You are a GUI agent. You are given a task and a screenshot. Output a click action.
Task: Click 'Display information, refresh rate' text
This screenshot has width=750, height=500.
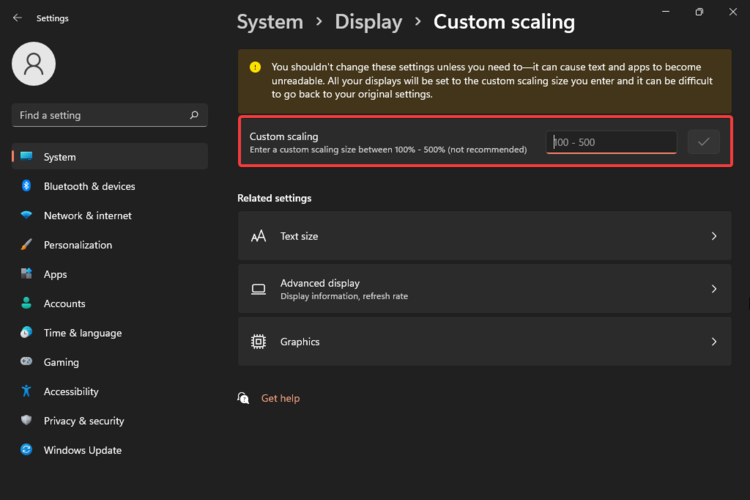[344, 296]
